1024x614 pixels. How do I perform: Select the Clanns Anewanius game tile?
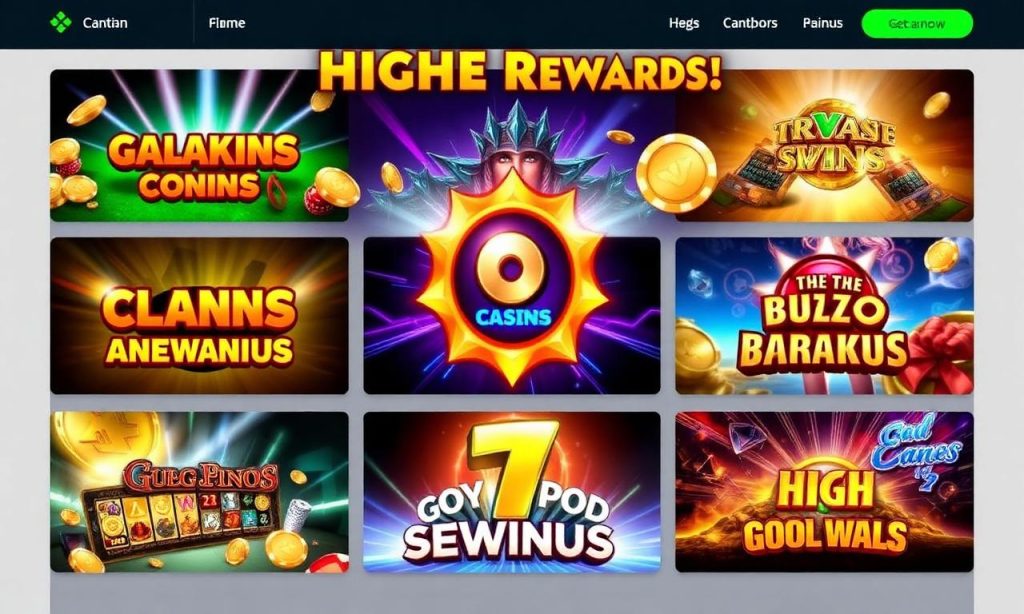point(199,315)
